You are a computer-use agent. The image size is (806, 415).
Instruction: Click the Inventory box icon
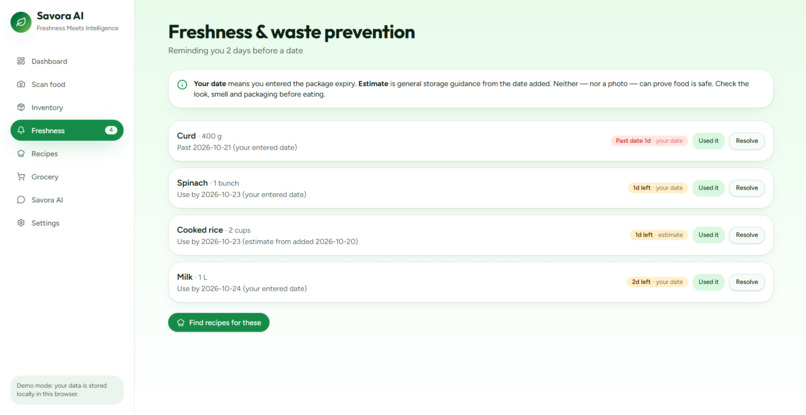[x=21, y=107]
